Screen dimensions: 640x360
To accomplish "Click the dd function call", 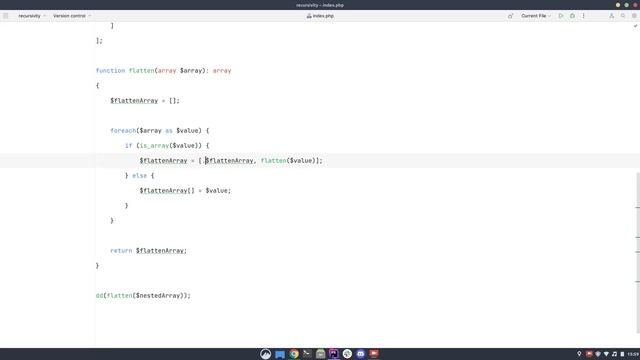I will [100, 296].
